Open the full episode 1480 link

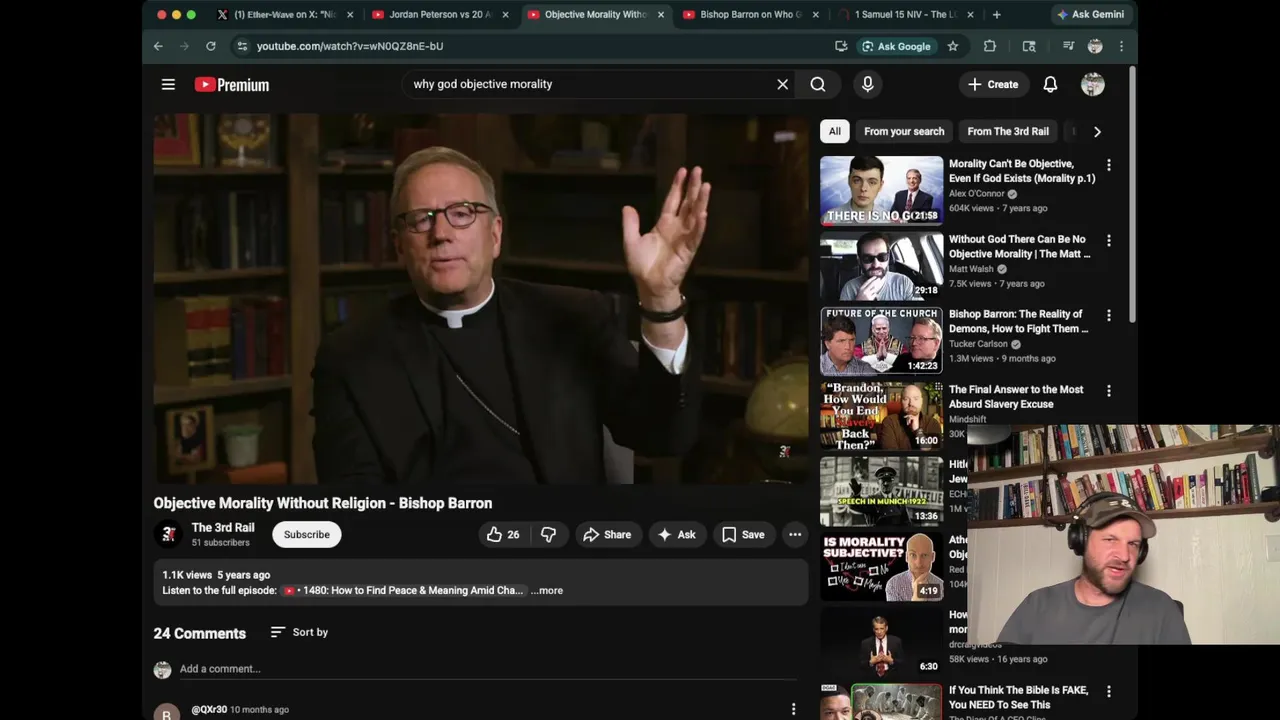pyautogui.click(x=403, y=590)
